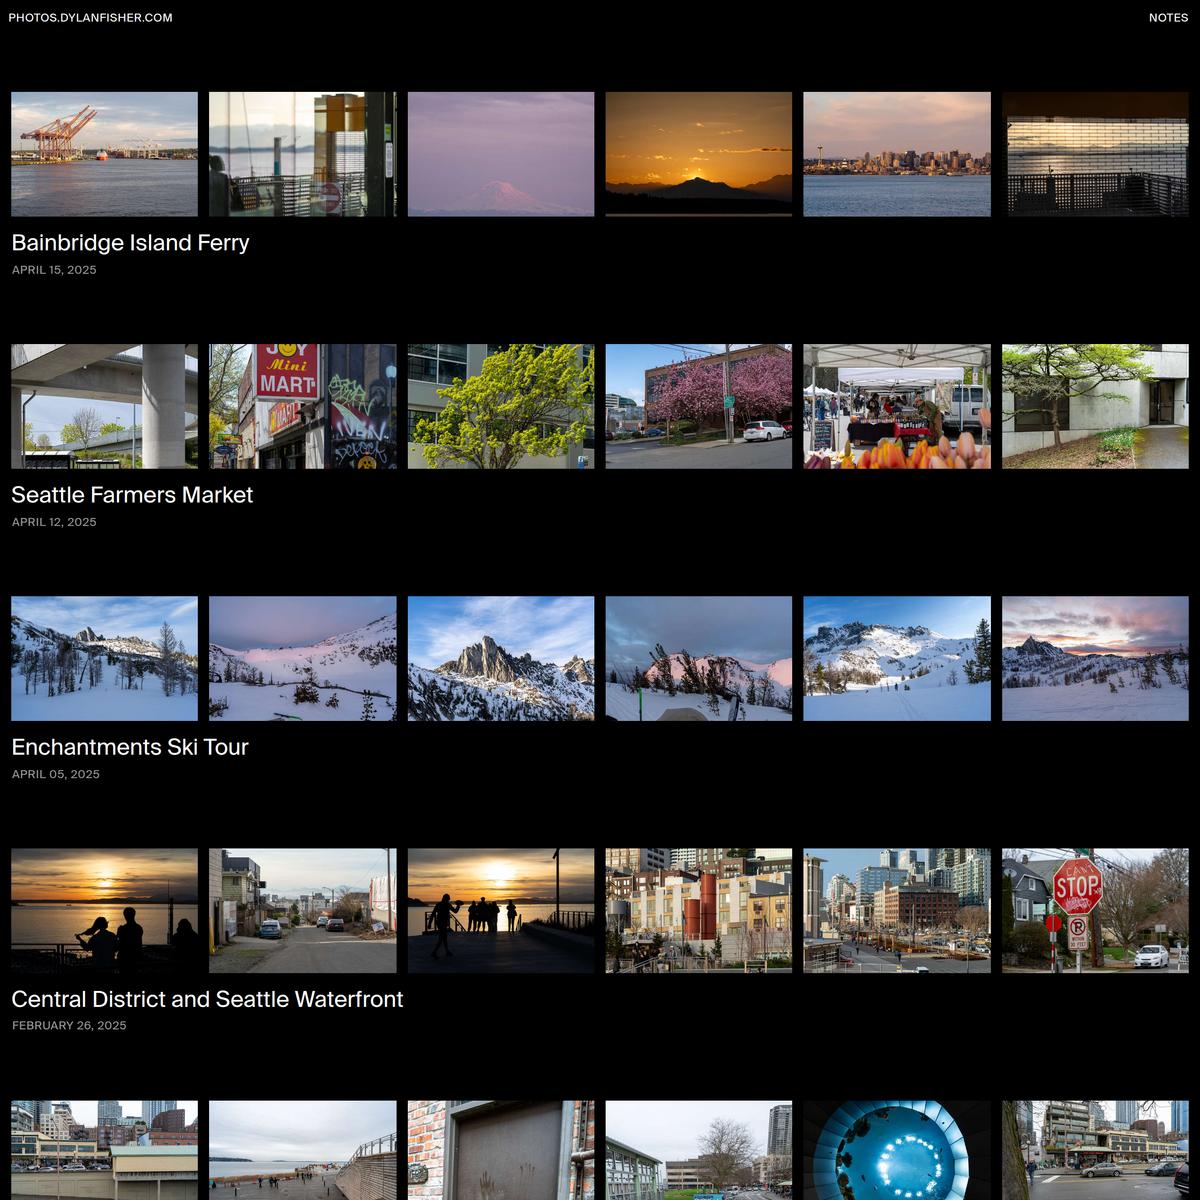Open the Enchantments Ski Tour album title
The image size is (1200, 1200).
tap(130, 747)
